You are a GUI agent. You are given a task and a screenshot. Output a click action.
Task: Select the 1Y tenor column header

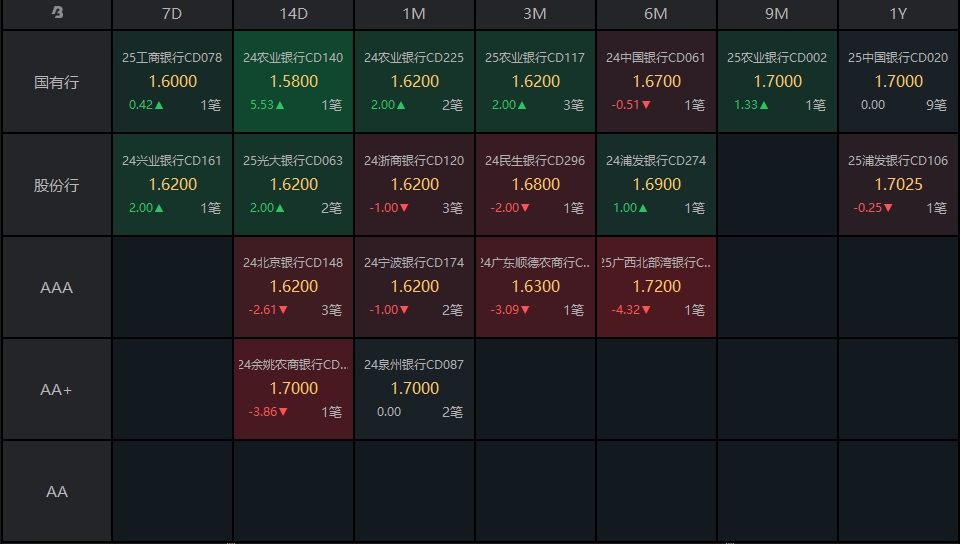pyautogui.click(x=898, y=14)
